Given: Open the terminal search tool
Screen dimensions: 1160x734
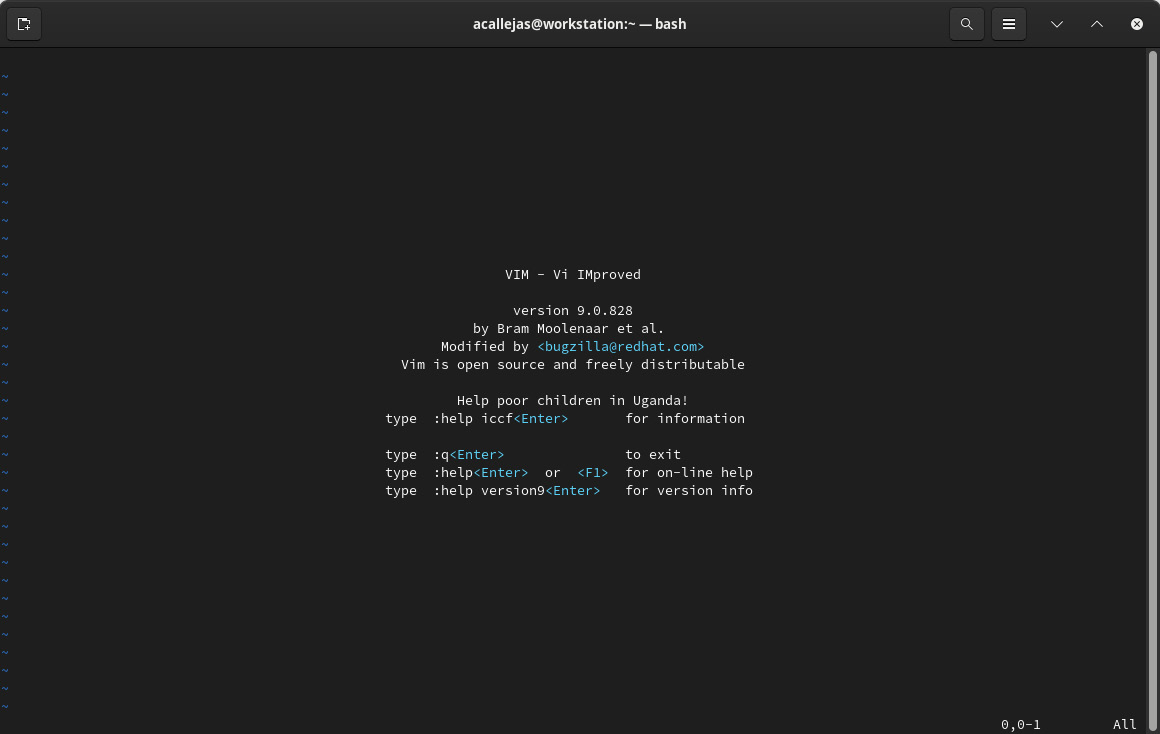Looking at the screenshot, I should pyautogui.click(x=966, y=24).
